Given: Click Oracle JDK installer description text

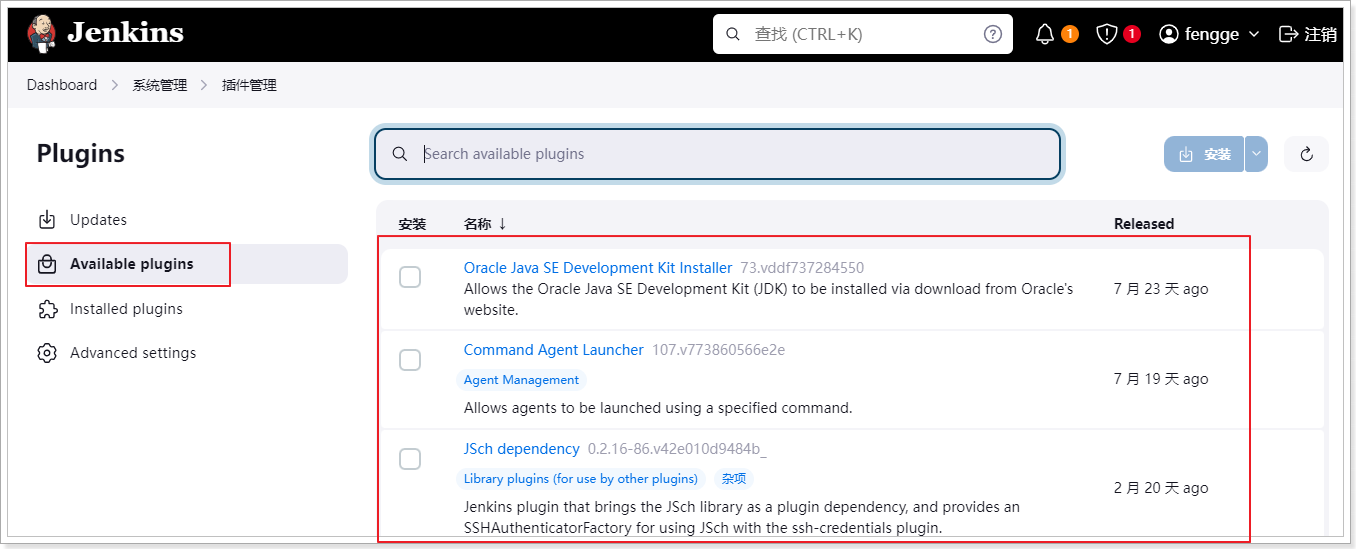Looking at the screenshot, I should [768, 299].
